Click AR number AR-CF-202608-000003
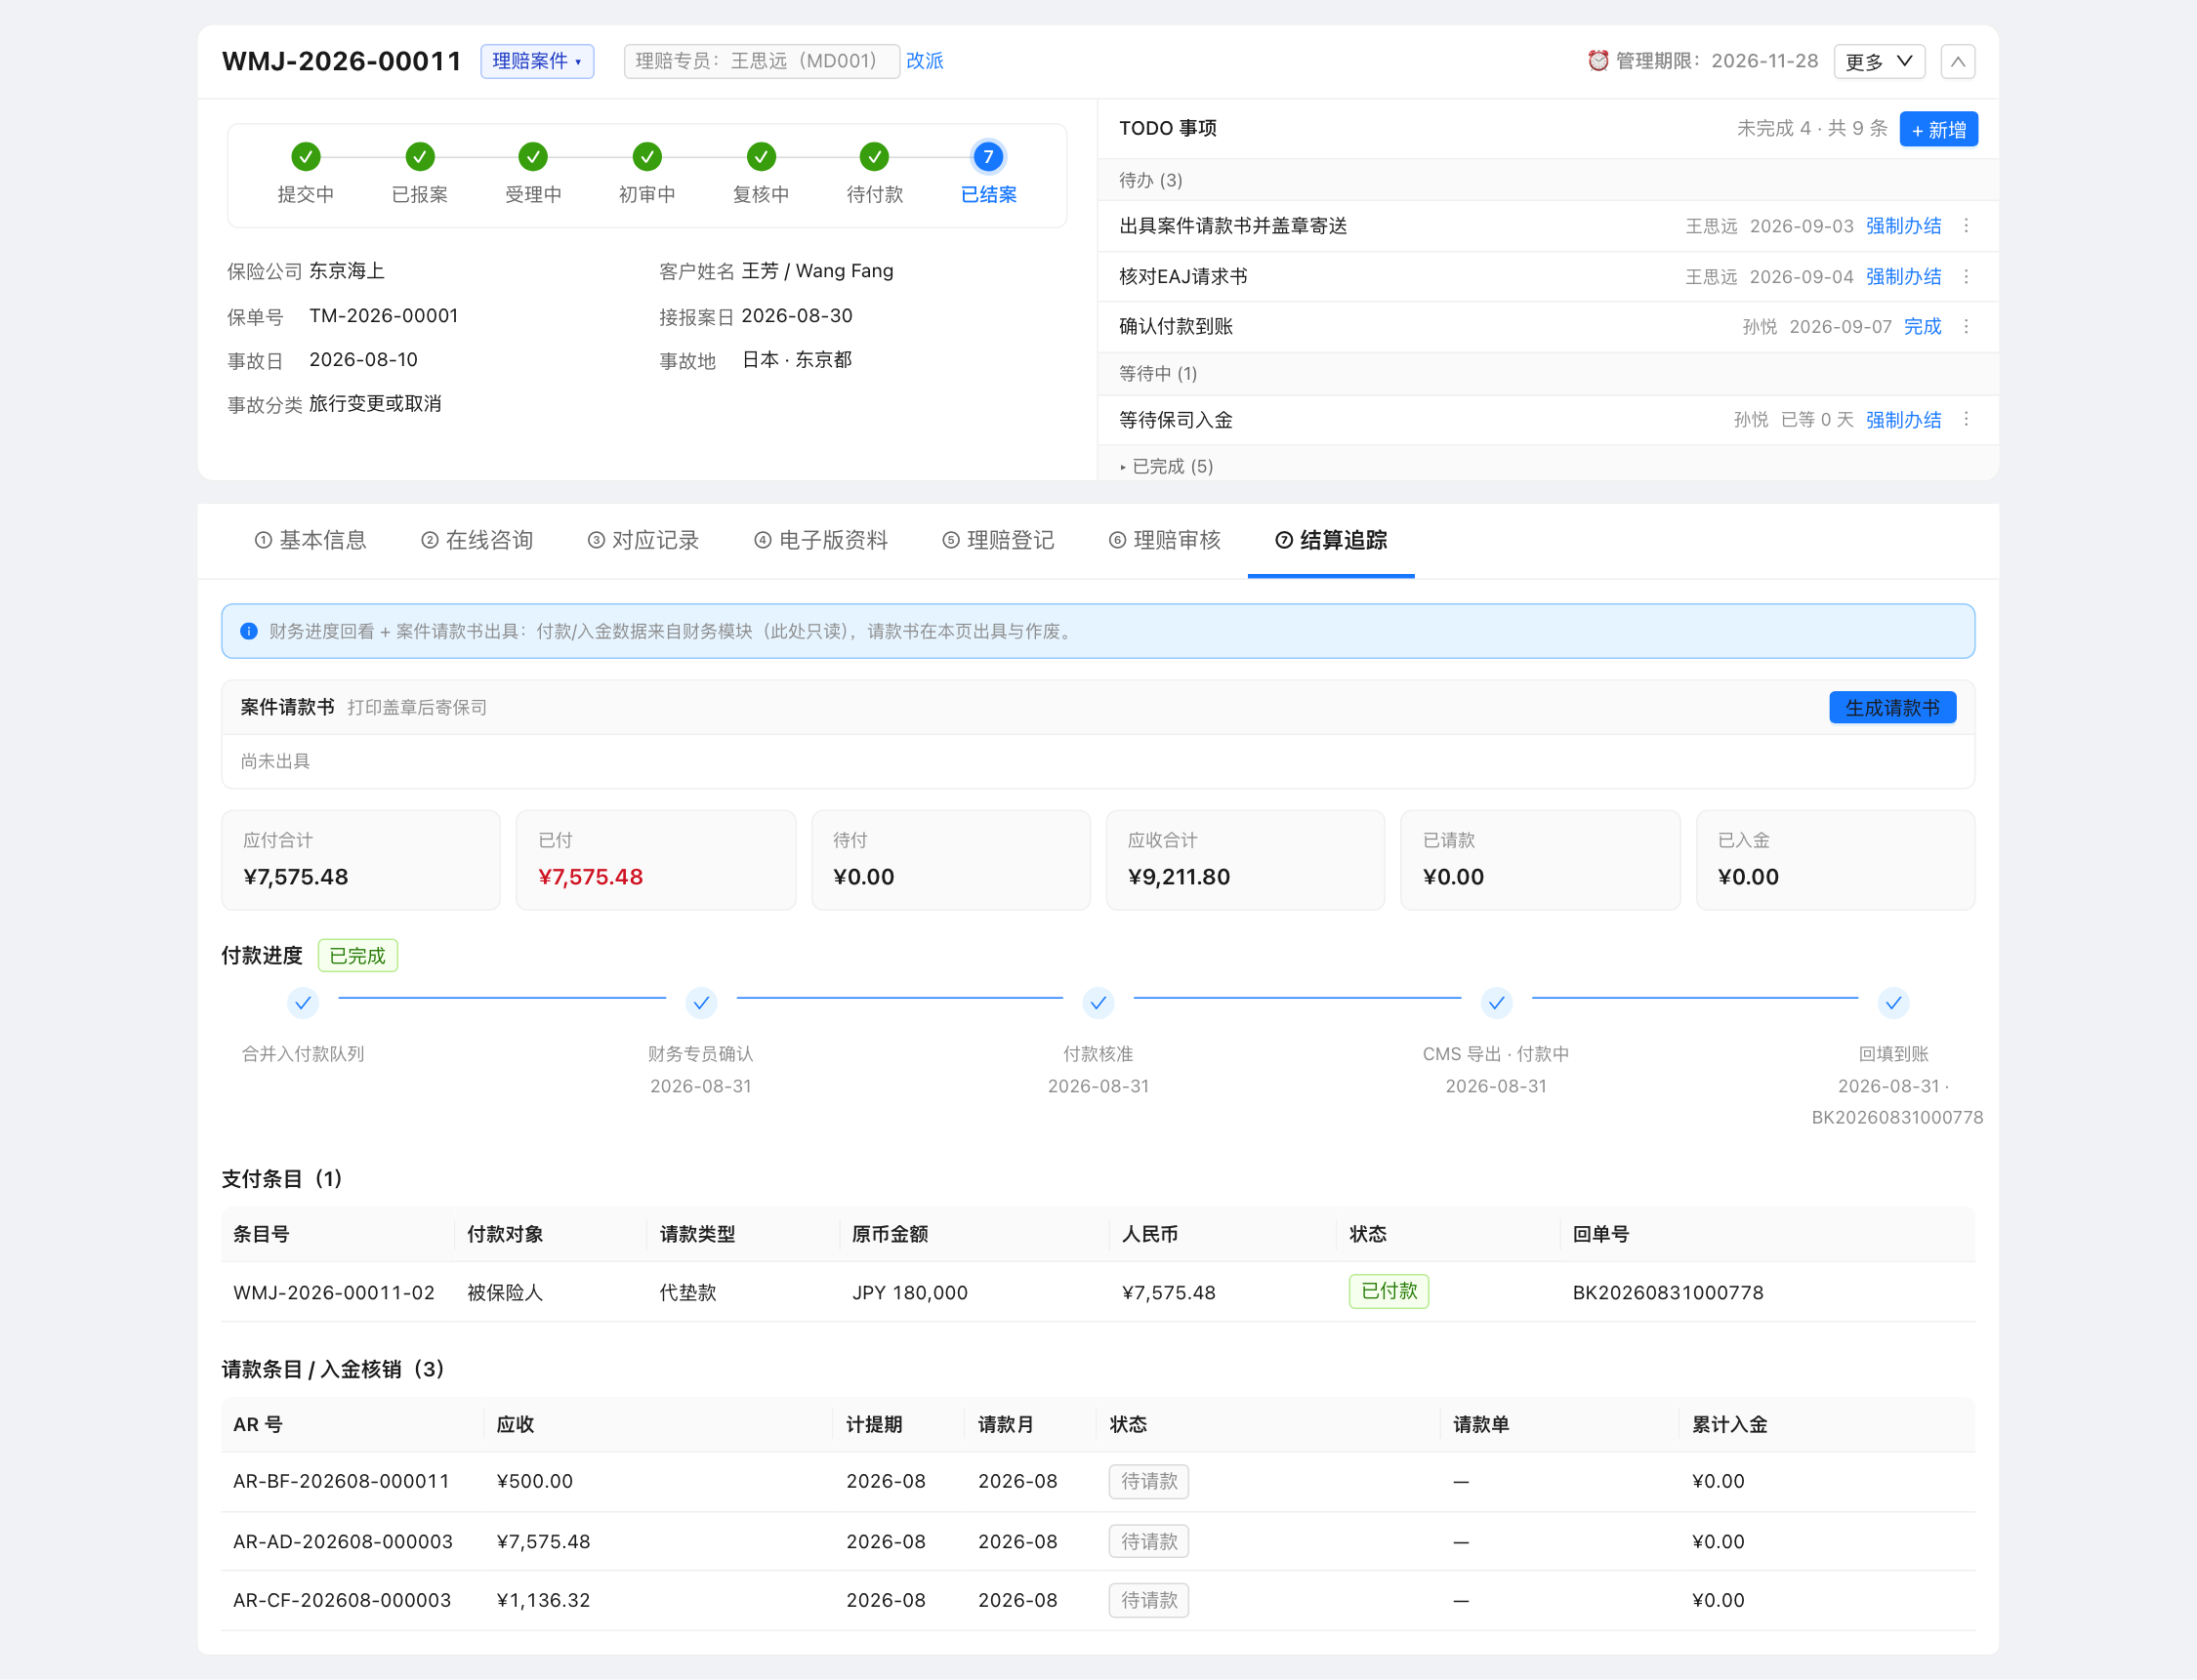Image resolution: width=2197 pixels, height=1680 pixels. pos(342,1601)
